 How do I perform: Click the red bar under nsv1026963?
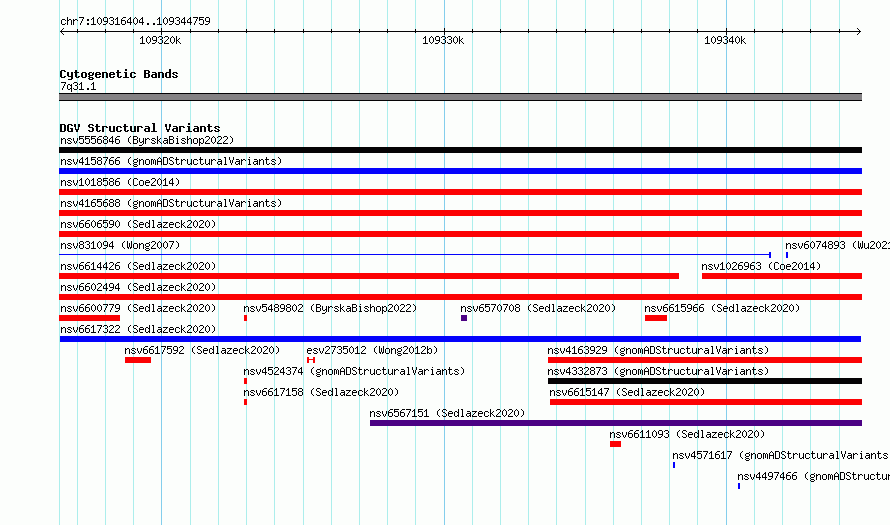782,276
